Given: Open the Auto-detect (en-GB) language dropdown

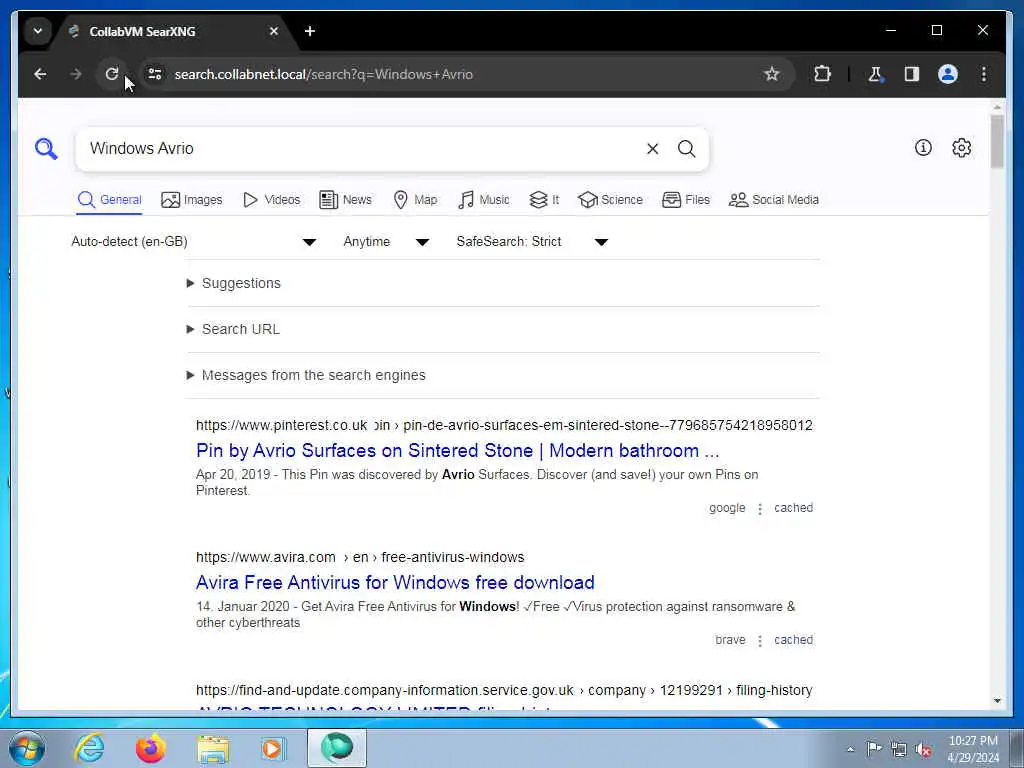Looking at the screenshot, I should [x=194, y=242].
